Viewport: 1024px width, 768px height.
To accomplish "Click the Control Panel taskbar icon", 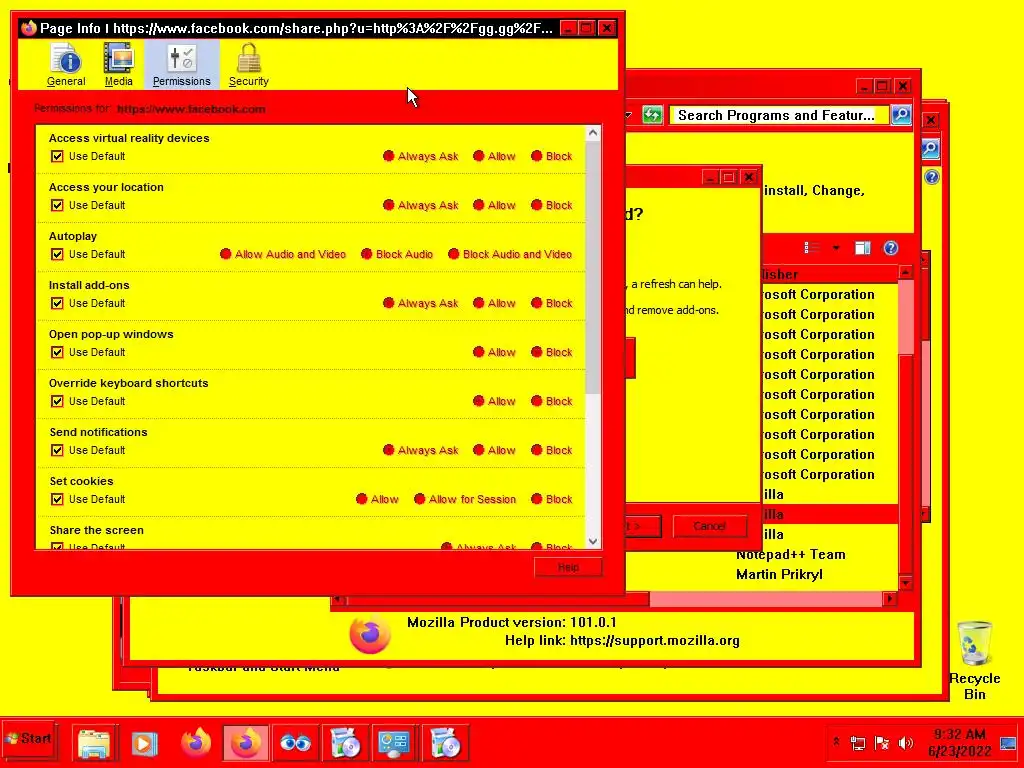I will [394, 743].
